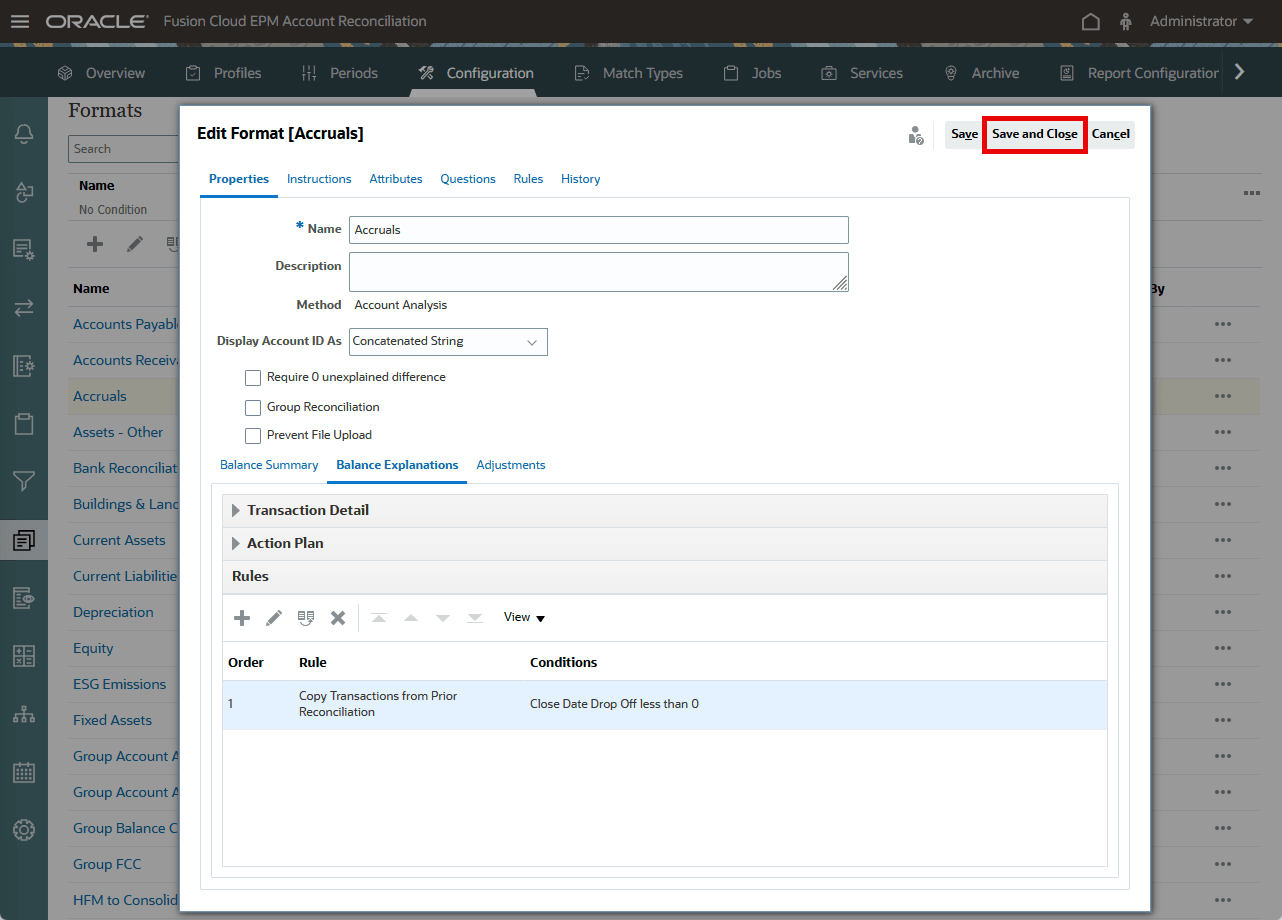Viewport: 1282px width, 920px height.
Task: Open Accounts Payable format
Action: [126, 324]
